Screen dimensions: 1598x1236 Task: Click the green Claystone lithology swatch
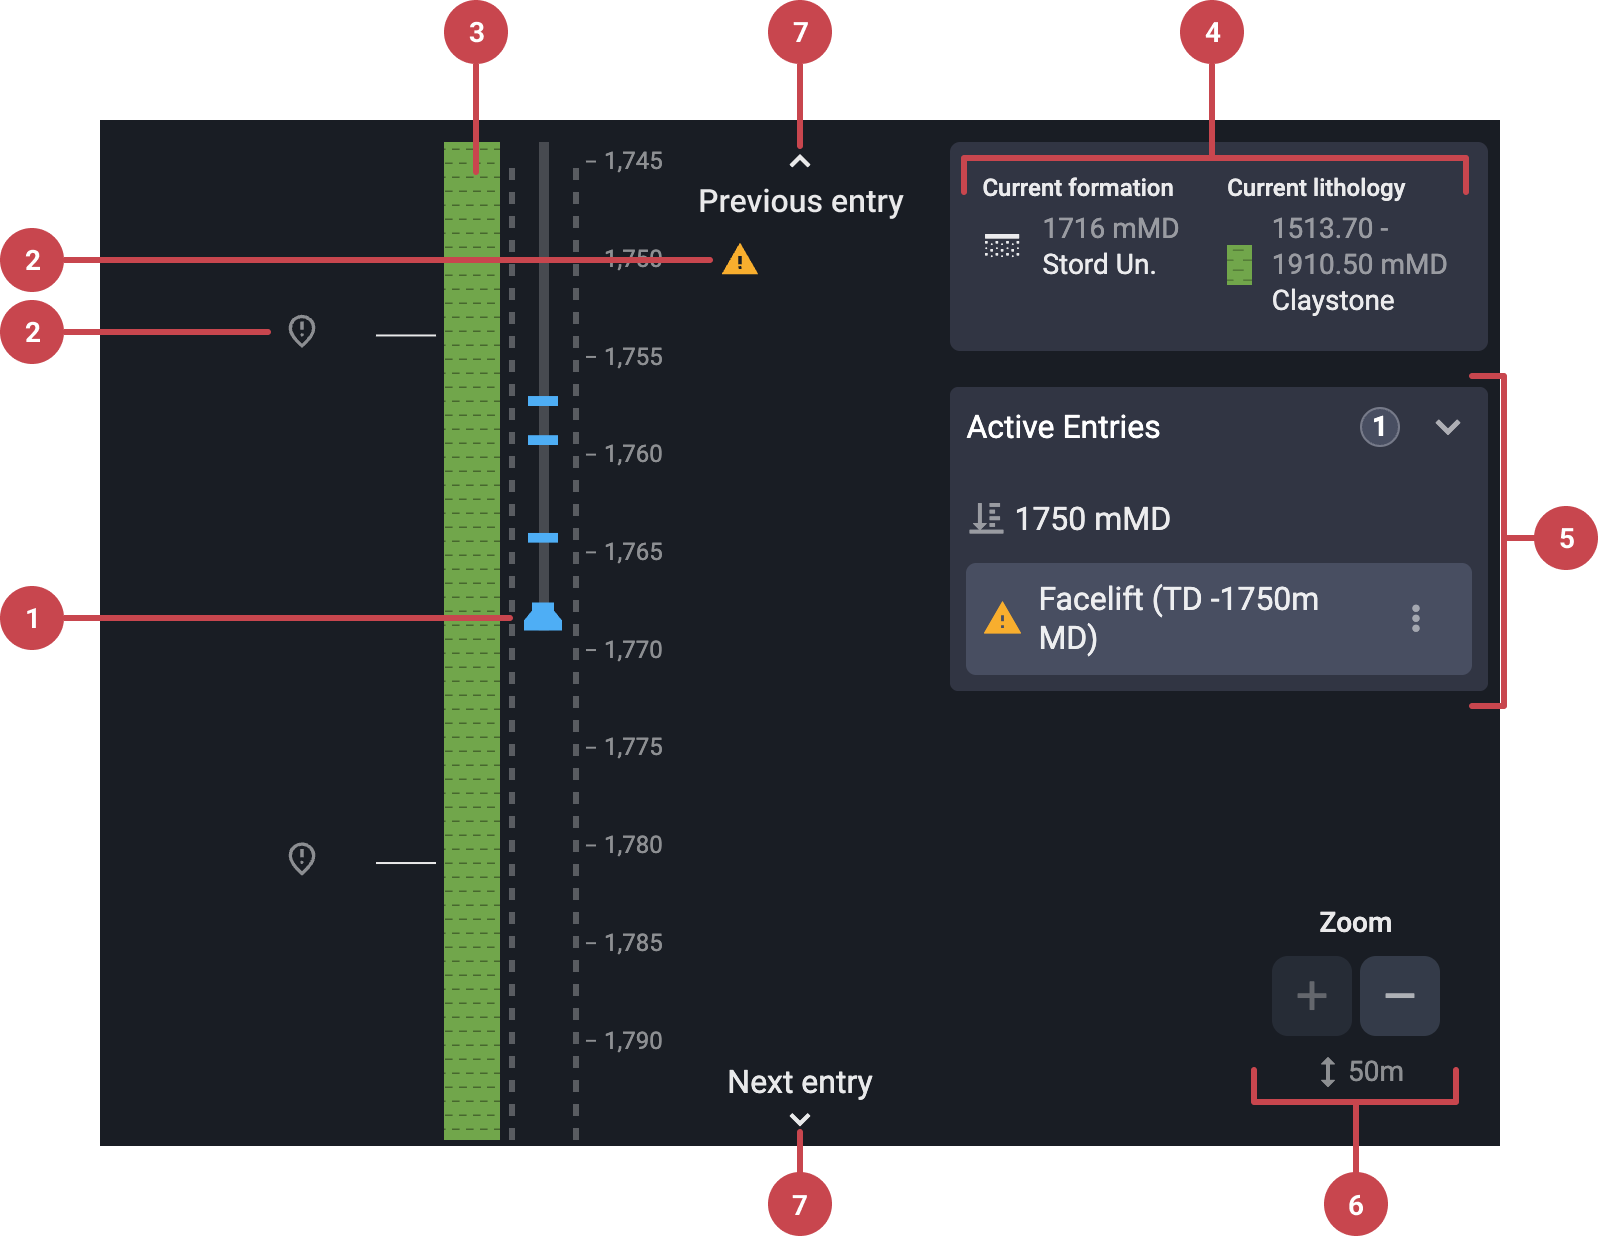[x=1239, y=265]
